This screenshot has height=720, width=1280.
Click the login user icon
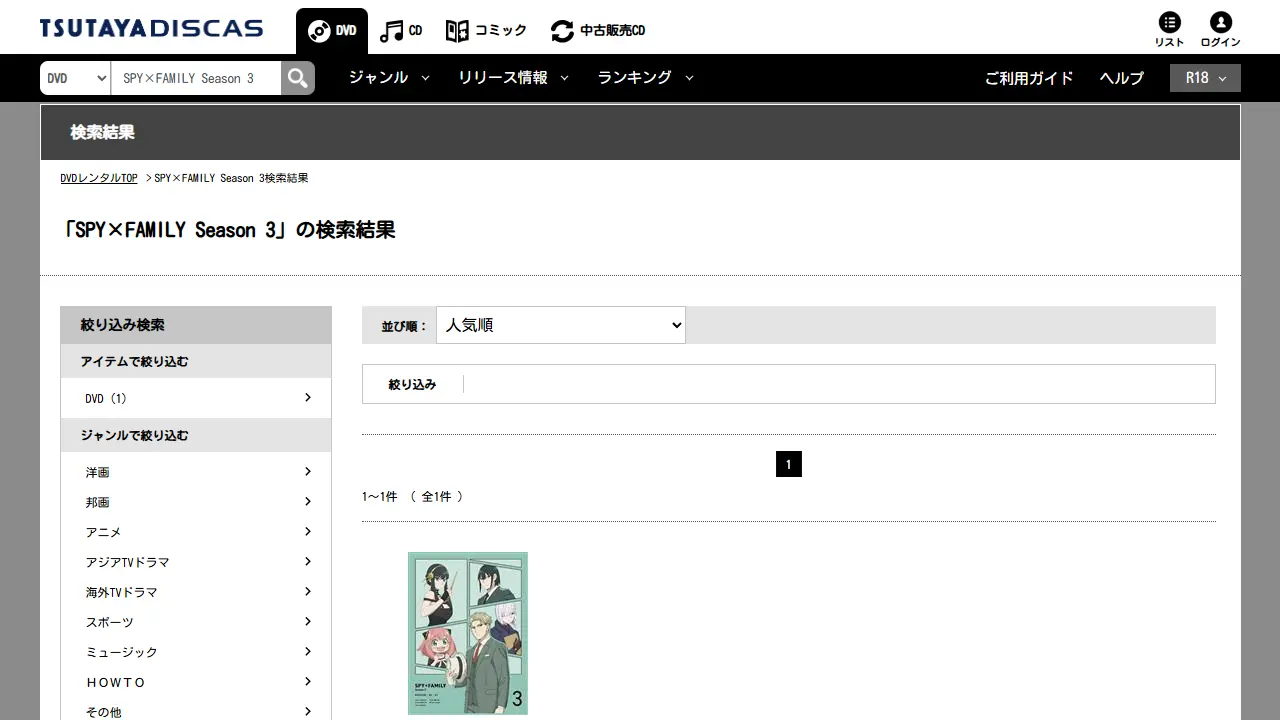click(1220, 29)
